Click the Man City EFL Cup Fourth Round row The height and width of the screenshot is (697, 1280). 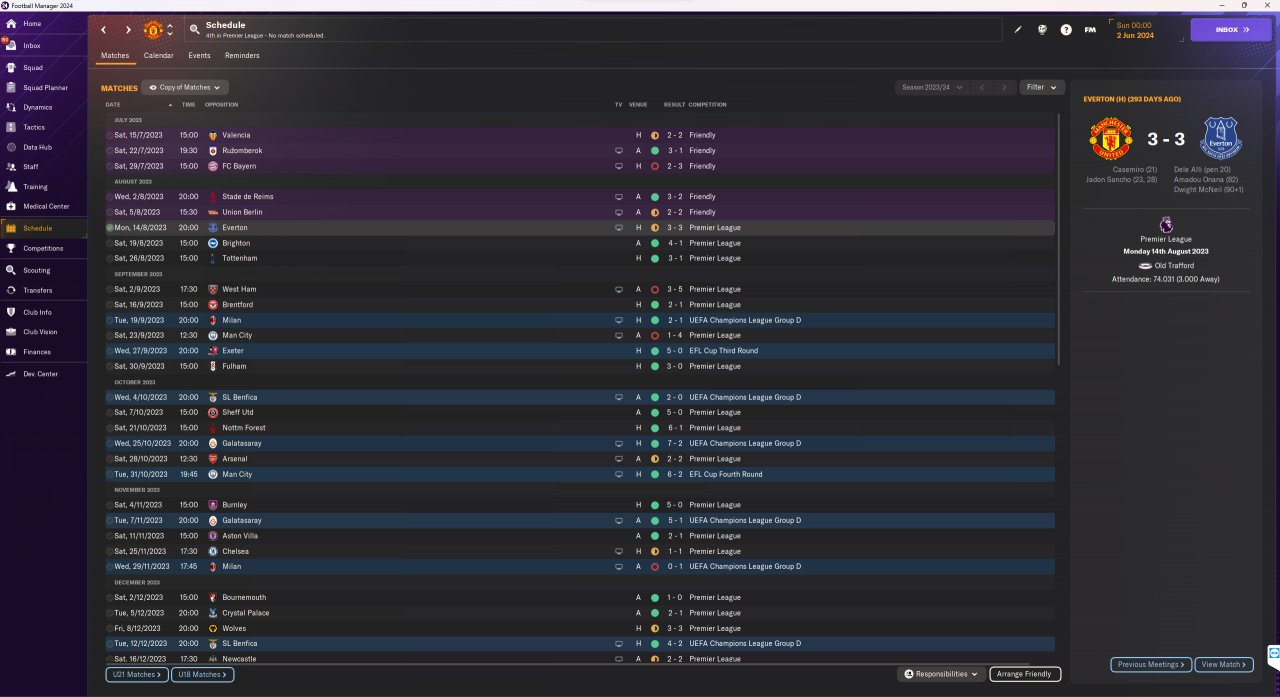[579, 474]
